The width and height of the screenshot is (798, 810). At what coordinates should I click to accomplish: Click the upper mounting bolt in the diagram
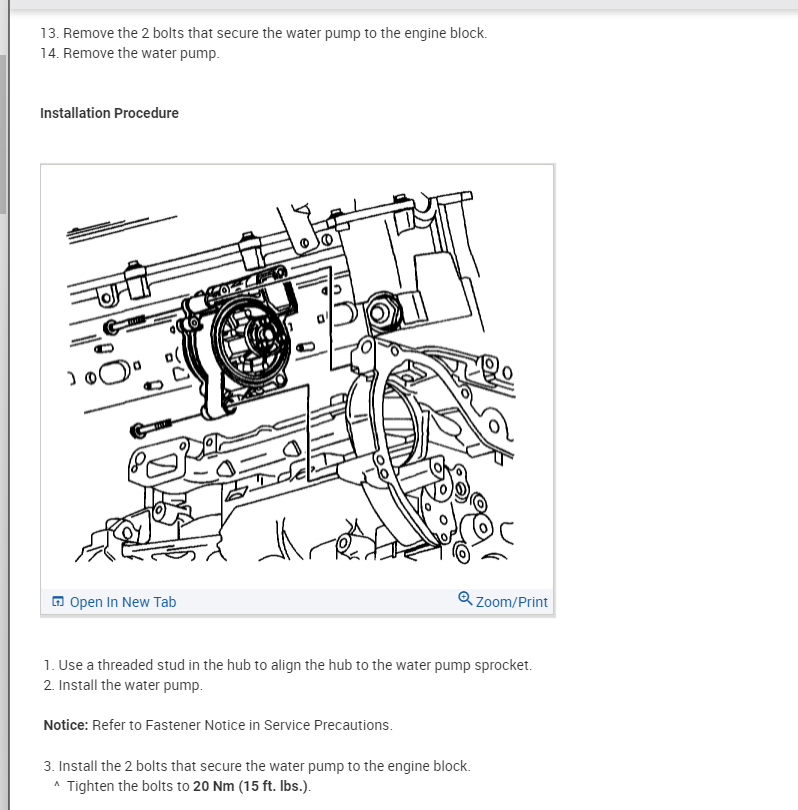127,324
